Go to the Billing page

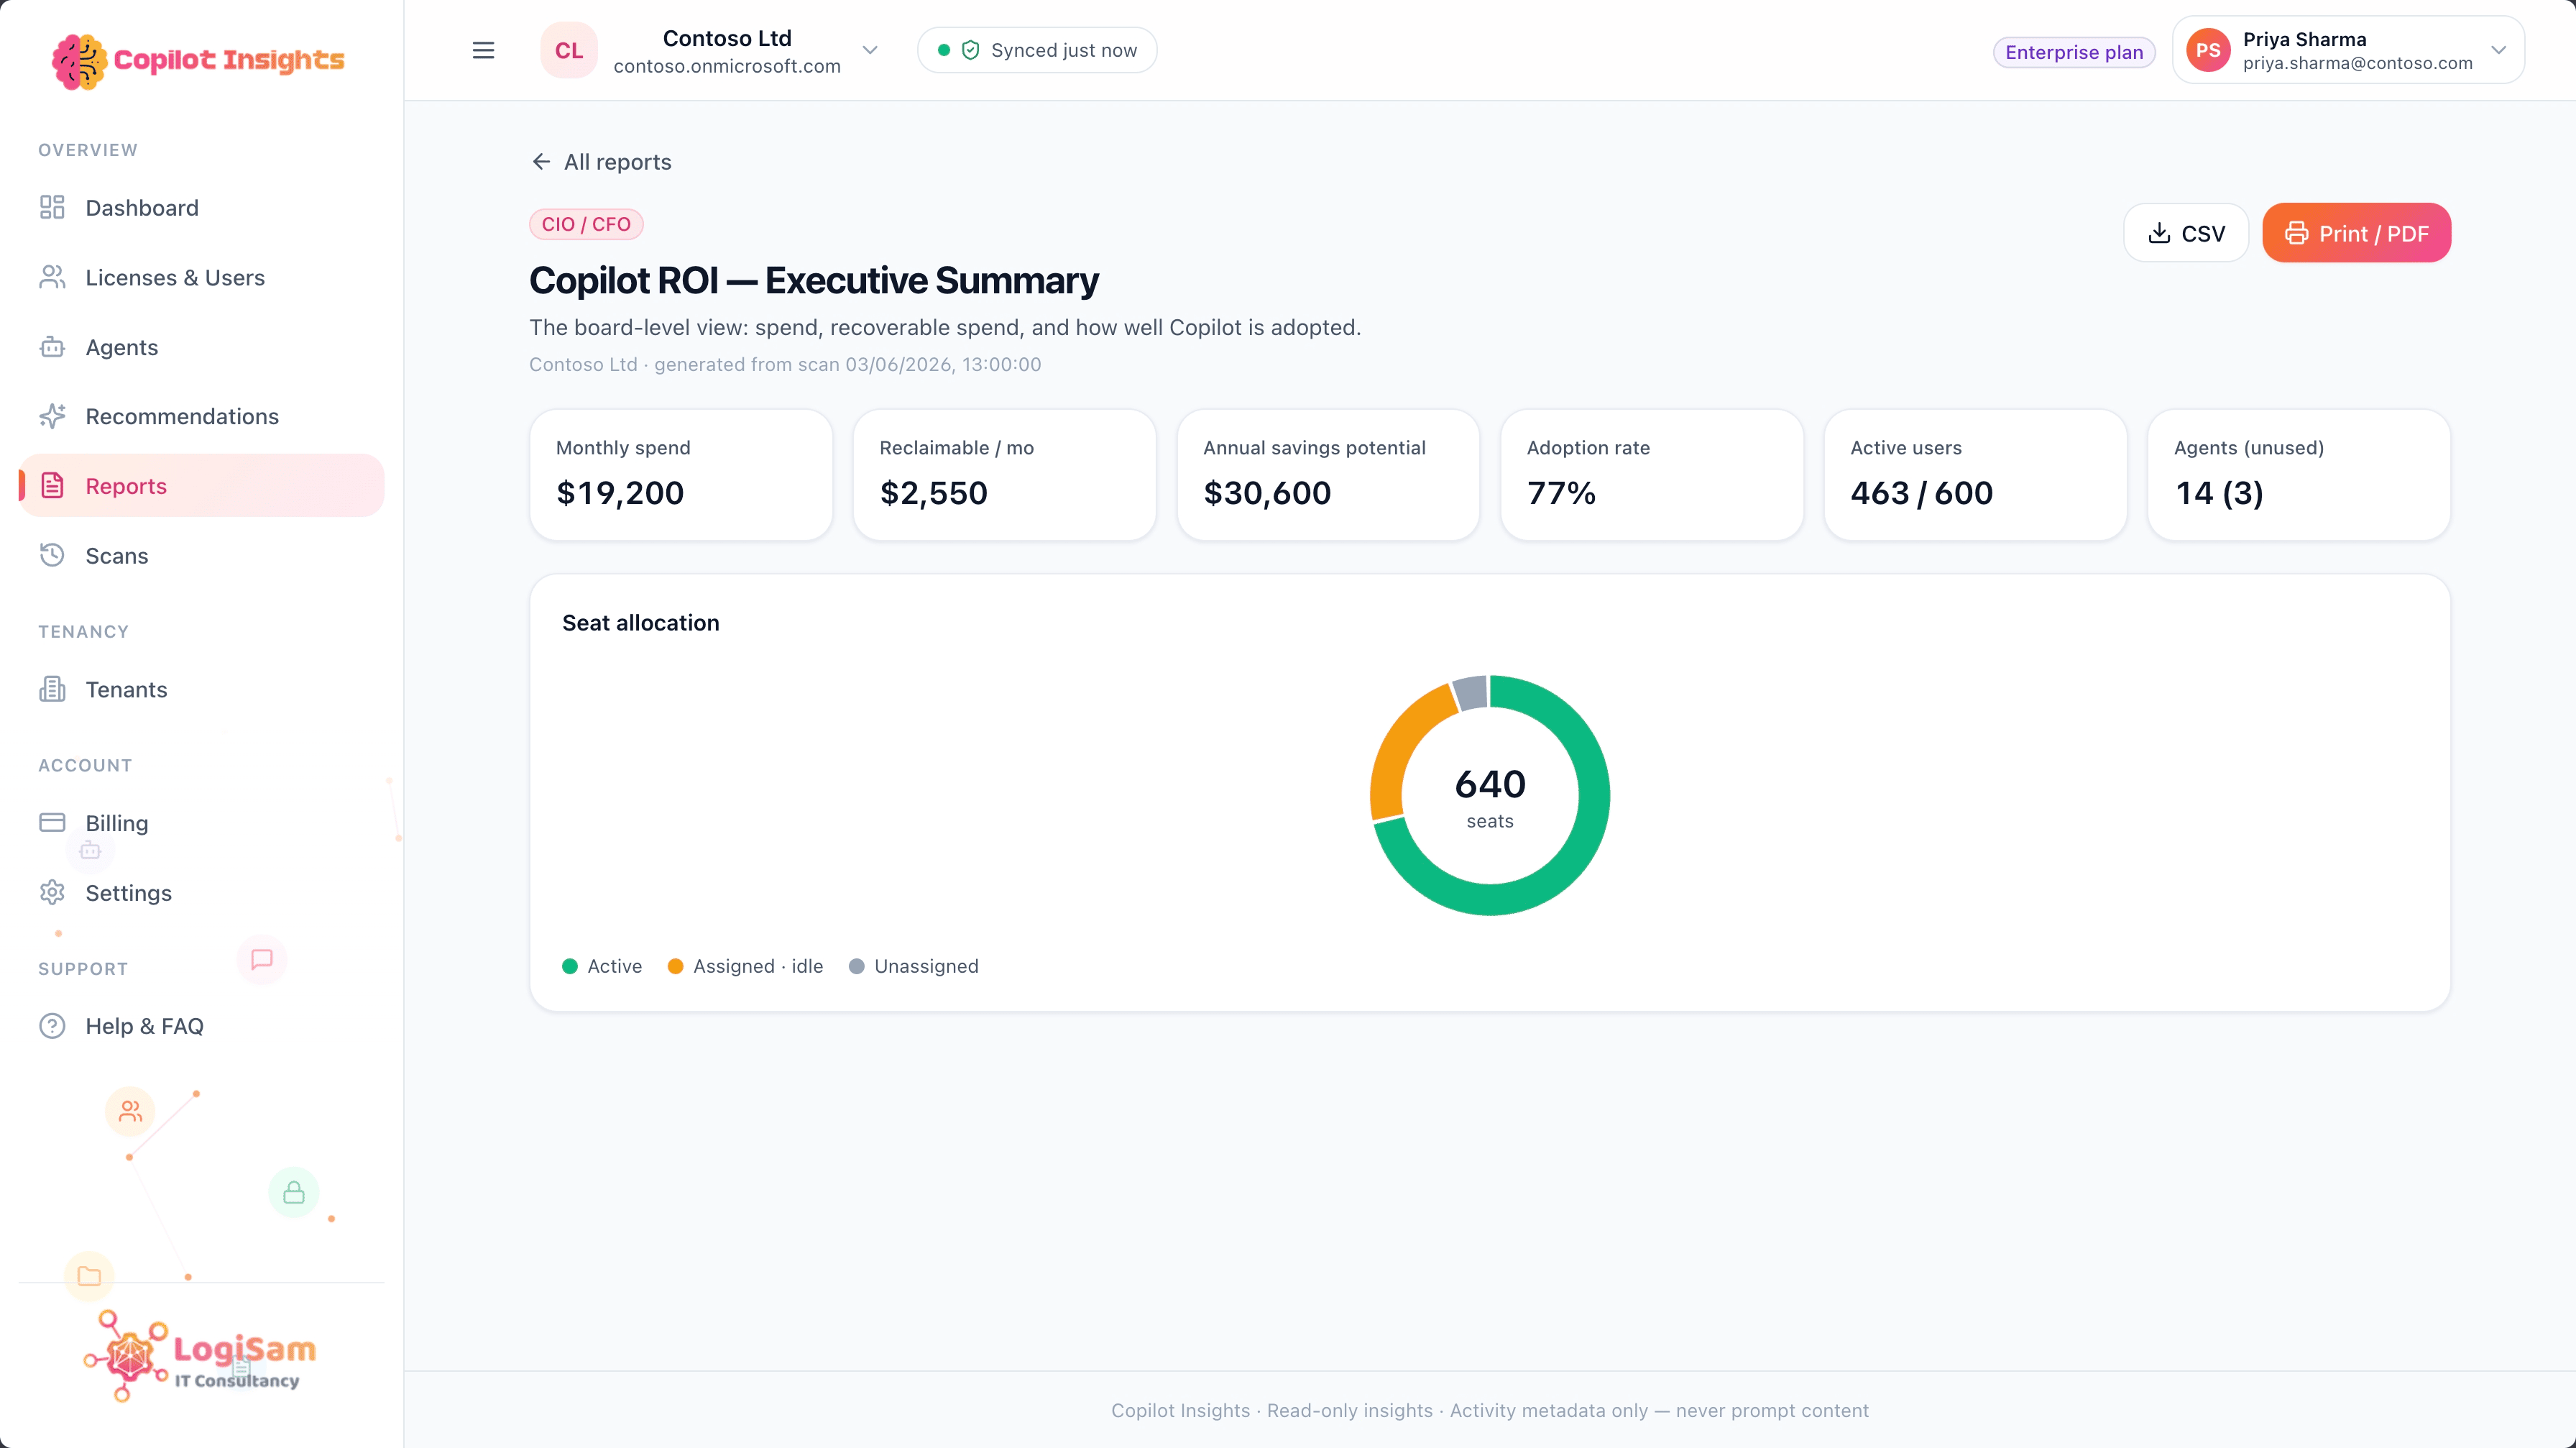[201, 822]
